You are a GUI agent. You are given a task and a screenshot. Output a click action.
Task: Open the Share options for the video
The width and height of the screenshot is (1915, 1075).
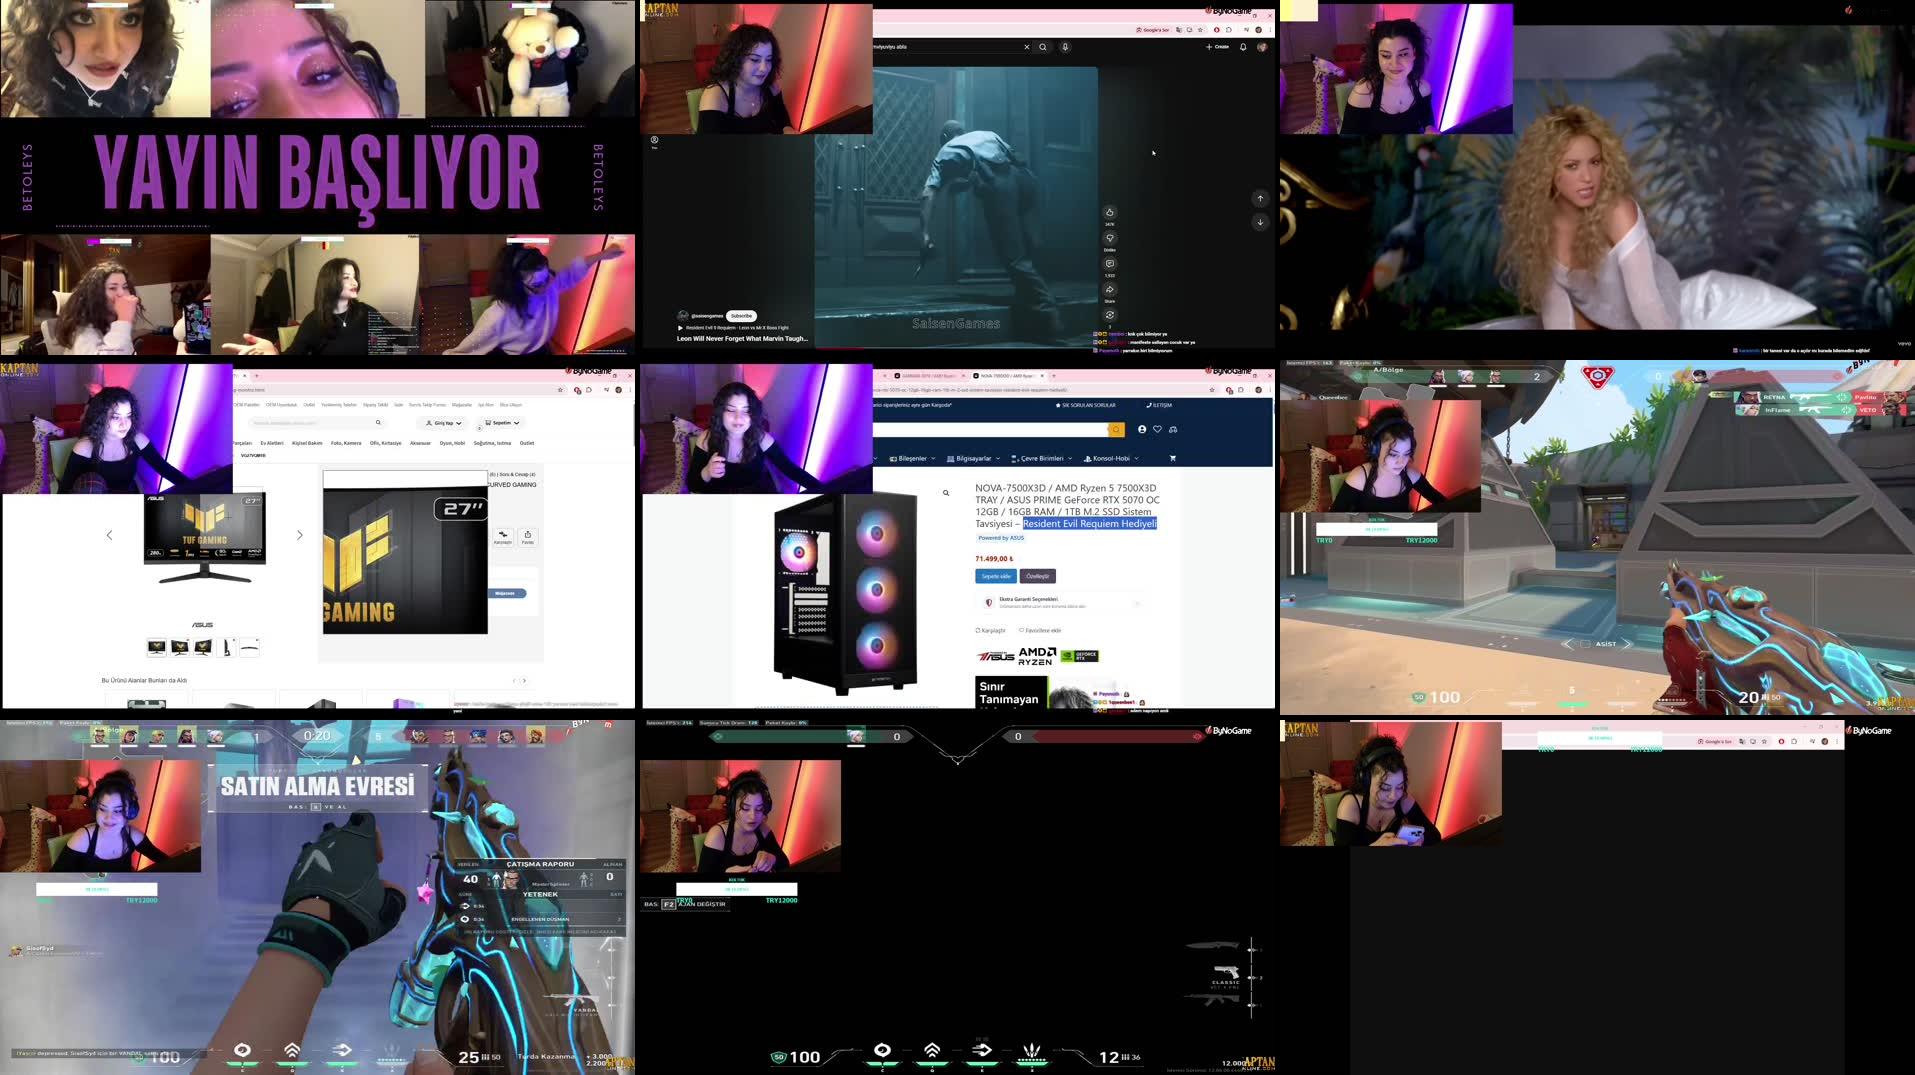1110,289
